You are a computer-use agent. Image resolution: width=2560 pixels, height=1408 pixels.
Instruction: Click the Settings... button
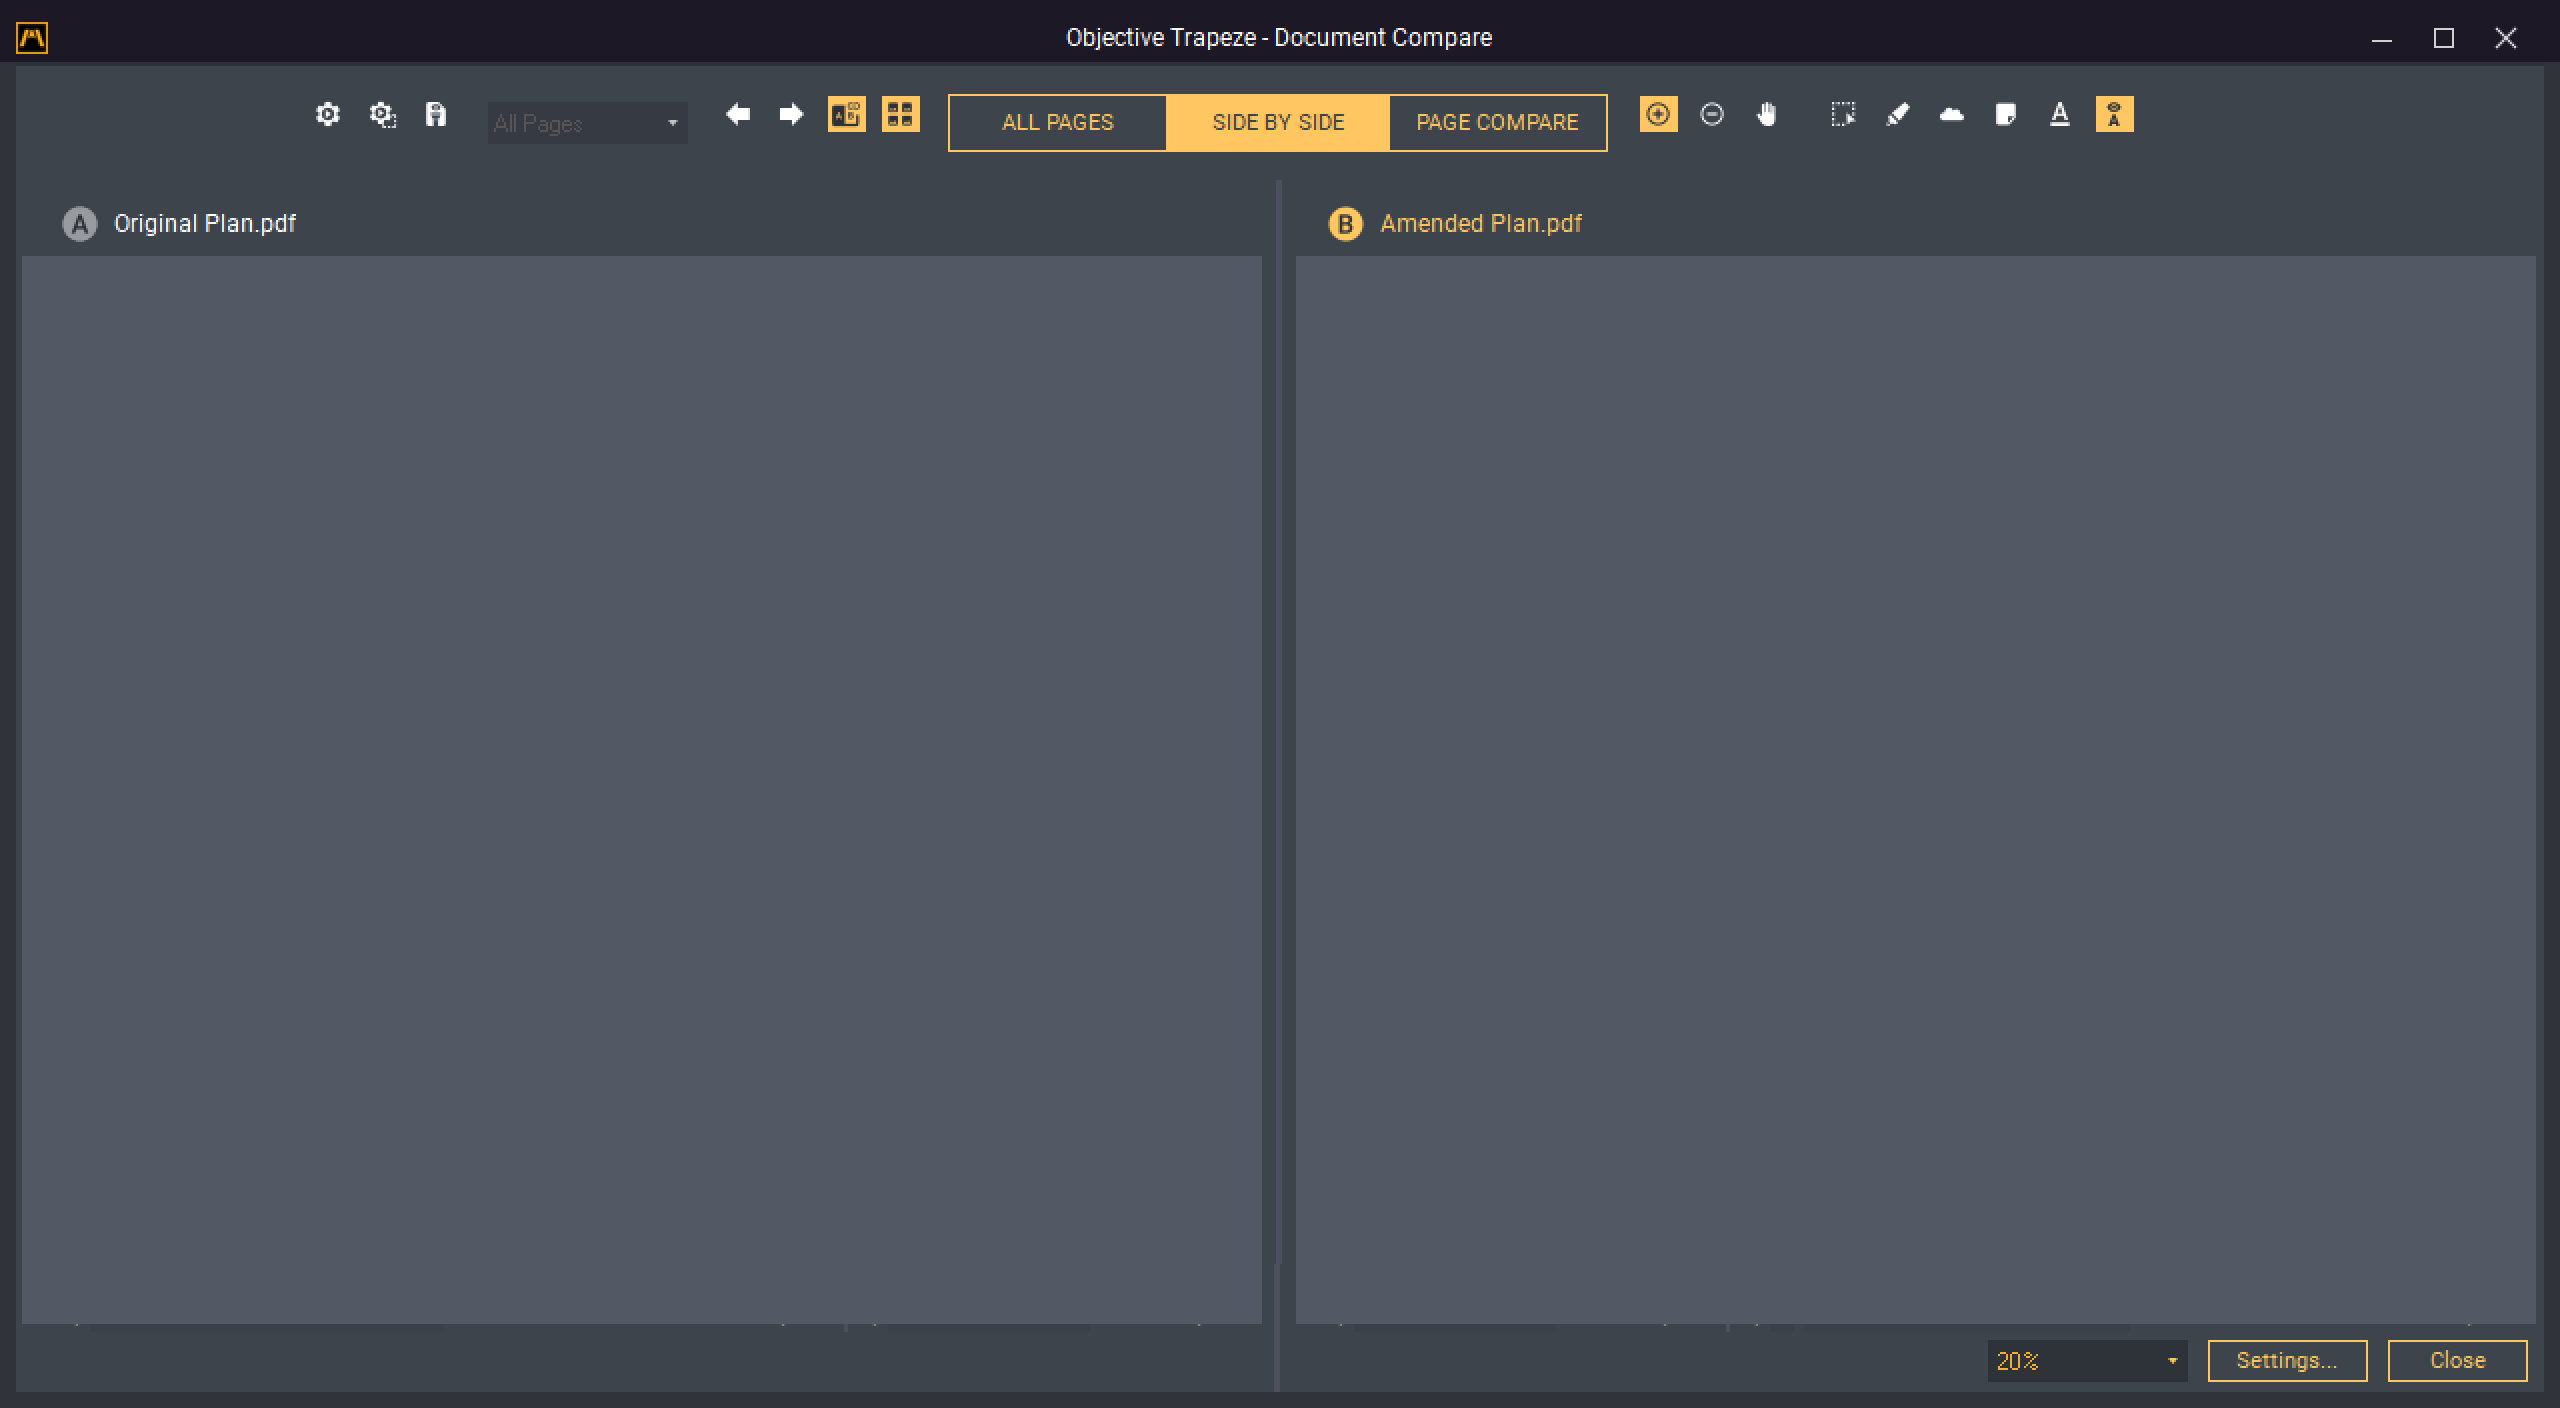(x=2286, y=1361)
